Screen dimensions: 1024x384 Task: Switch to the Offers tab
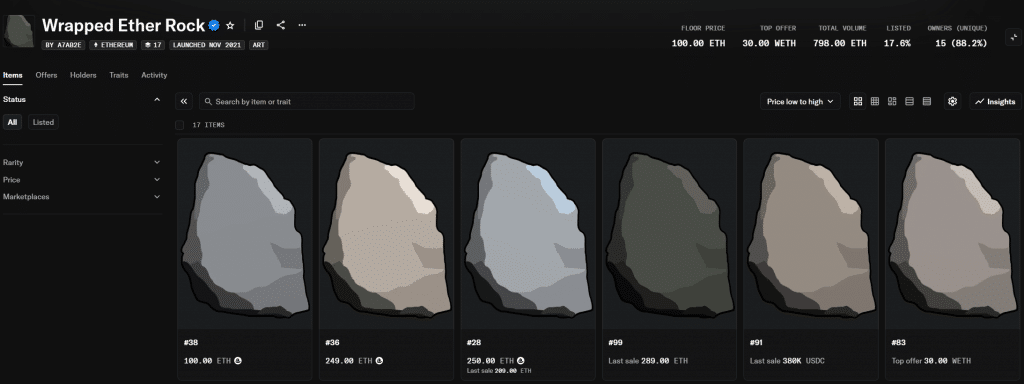pyautogui.click(x=46, y=75)
